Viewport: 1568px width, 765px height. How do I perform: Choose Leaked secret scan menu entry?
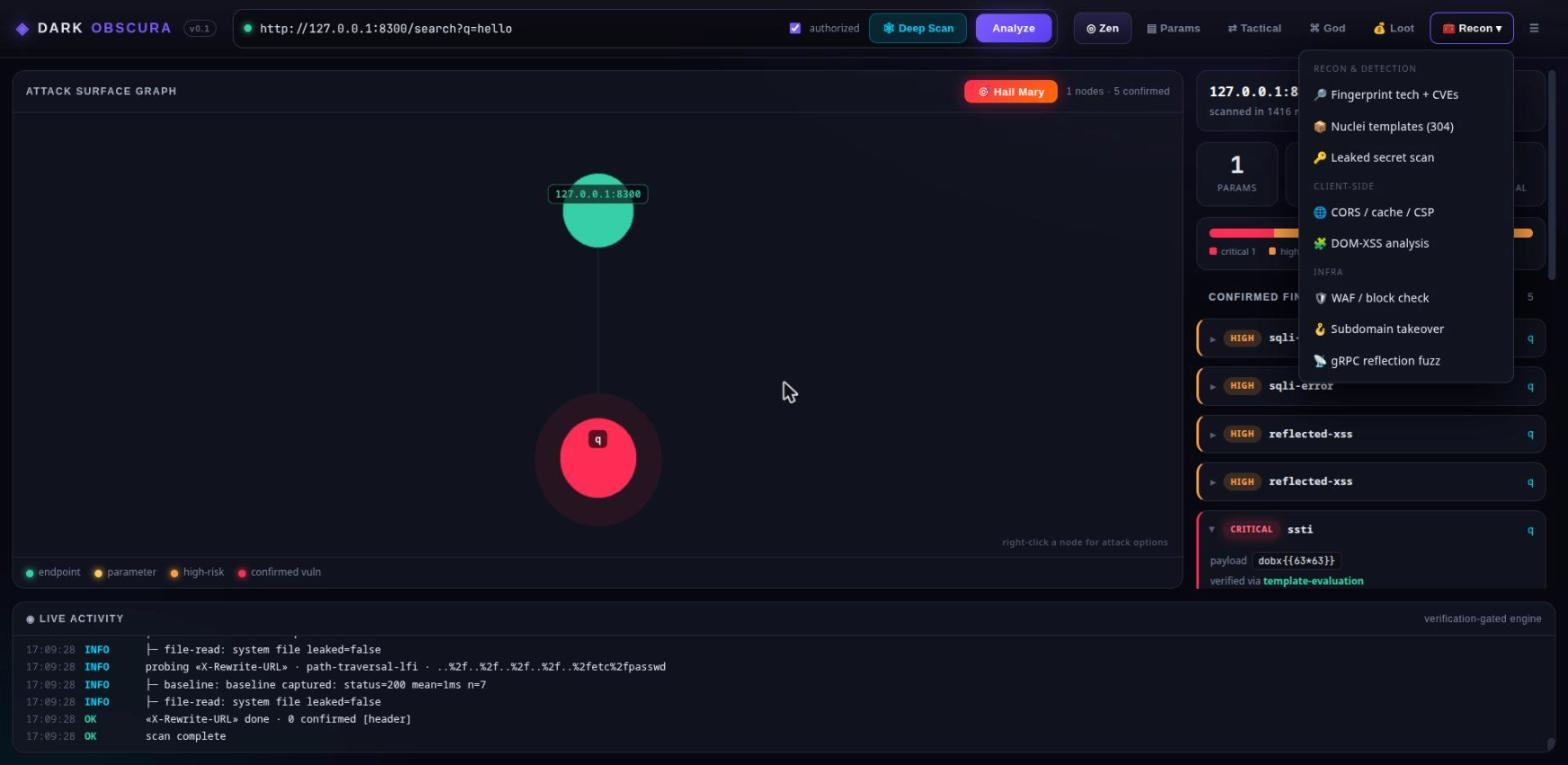(x=1405, y=158)
